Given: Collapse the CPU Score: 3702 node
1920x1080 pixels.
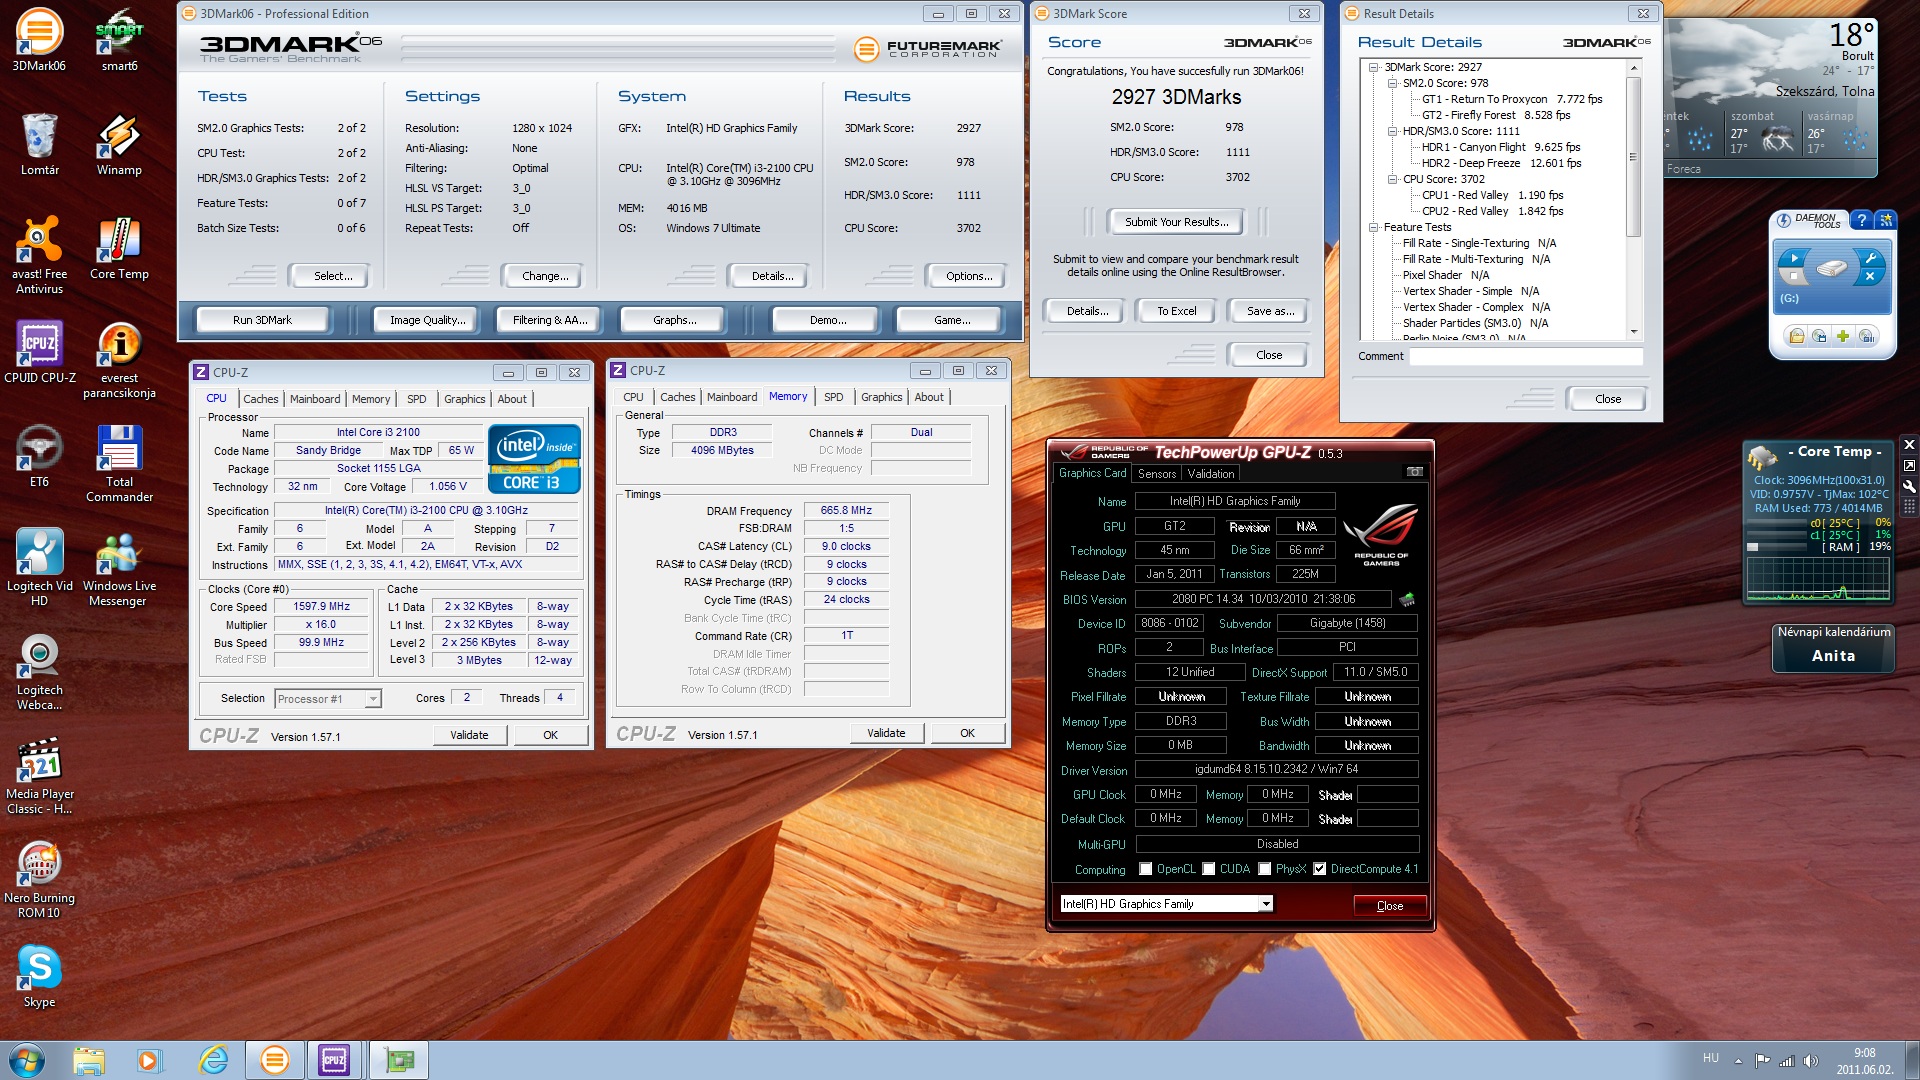Looking at the screenshot, I should point(1392,179).
